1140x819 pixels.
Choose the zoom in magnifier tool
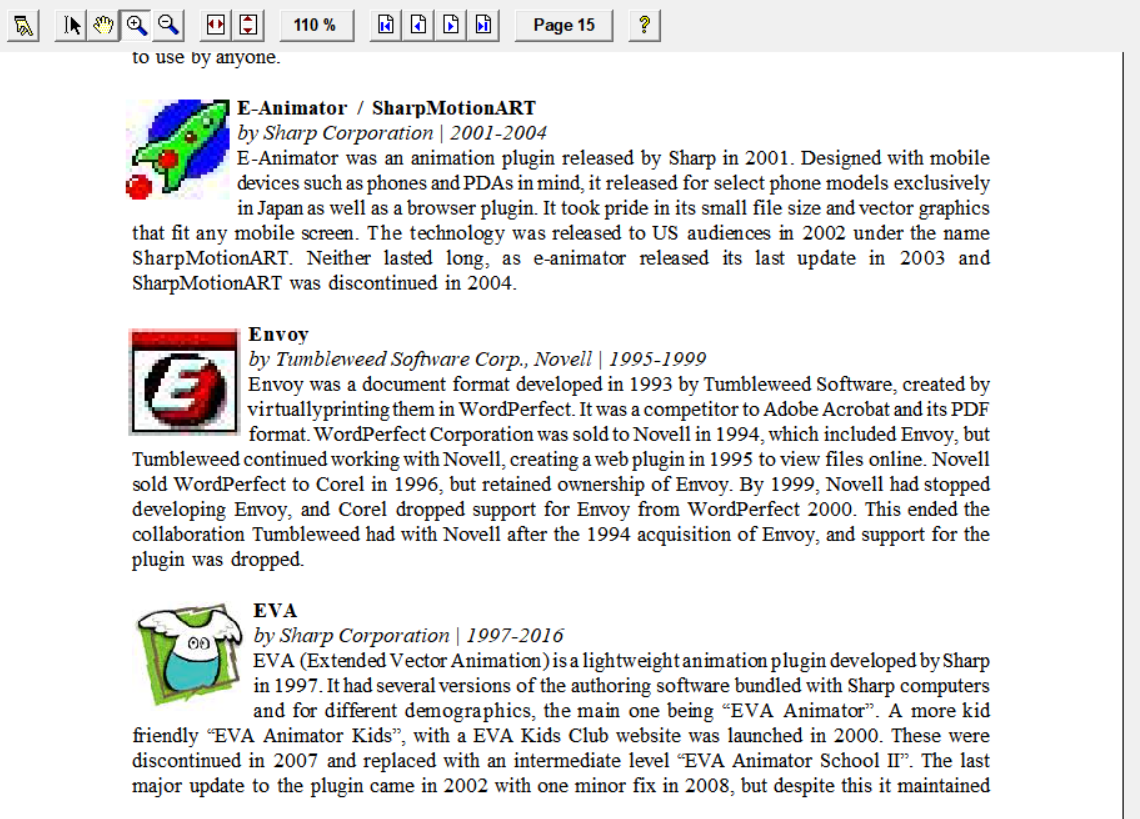pyautogui.click(x=136, y=25)
